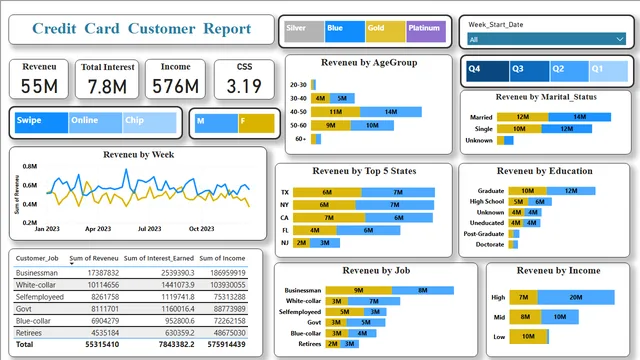Screen dimensions: 640x360
Task: Click the Reveneu 55M card
Action: [39, 79]
